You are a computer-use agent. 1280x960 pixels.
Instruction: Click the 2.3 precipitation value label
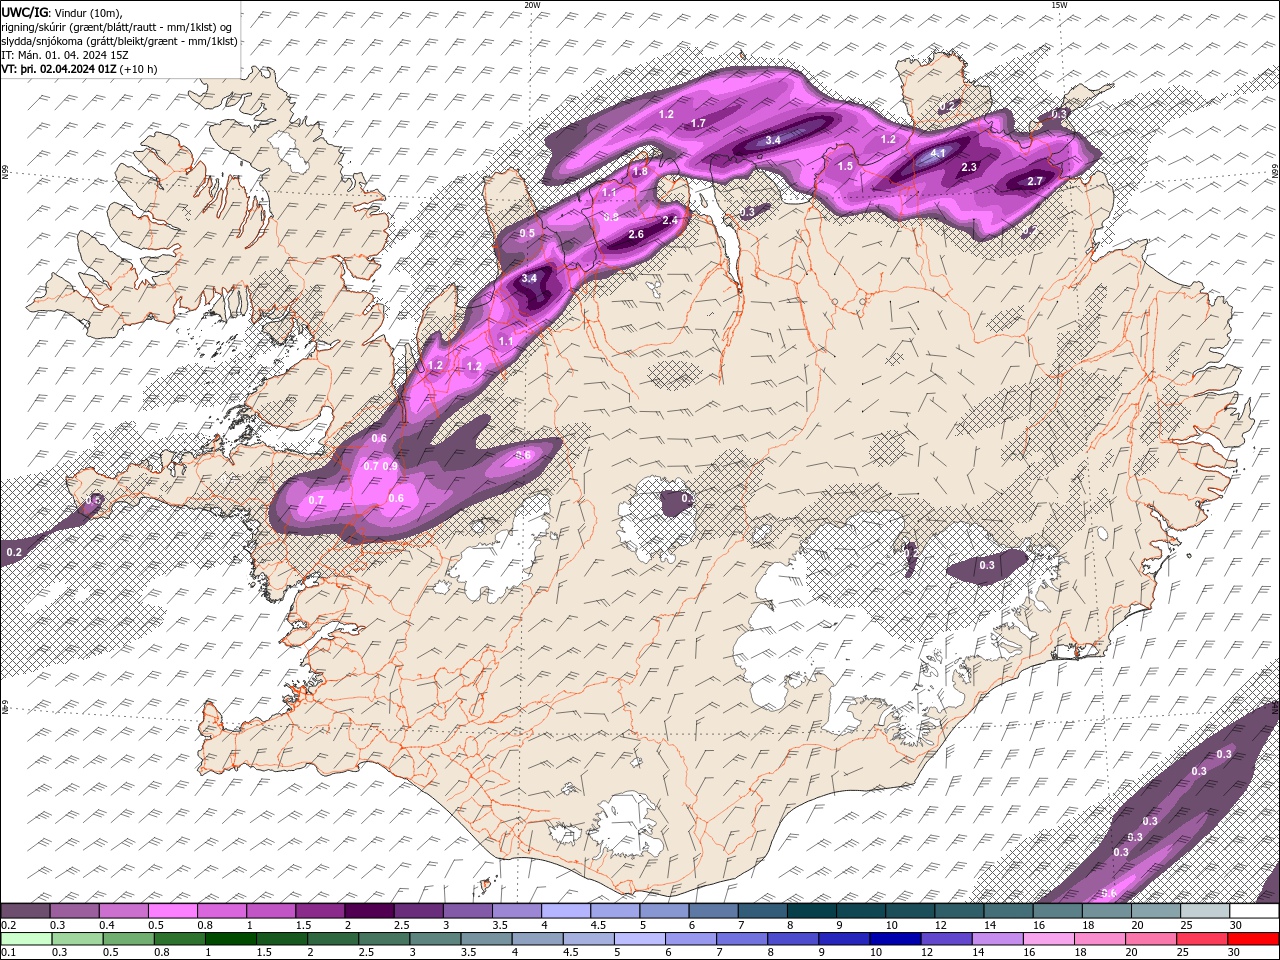click(969, 167)
